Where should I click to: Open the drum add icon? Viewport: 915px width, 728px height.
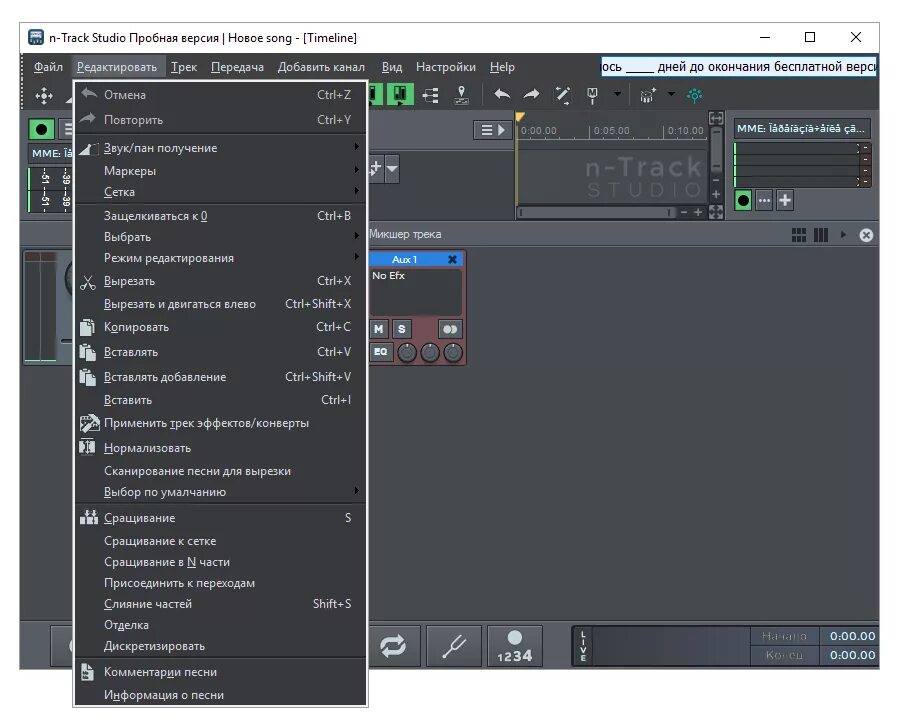click(648, 95)
